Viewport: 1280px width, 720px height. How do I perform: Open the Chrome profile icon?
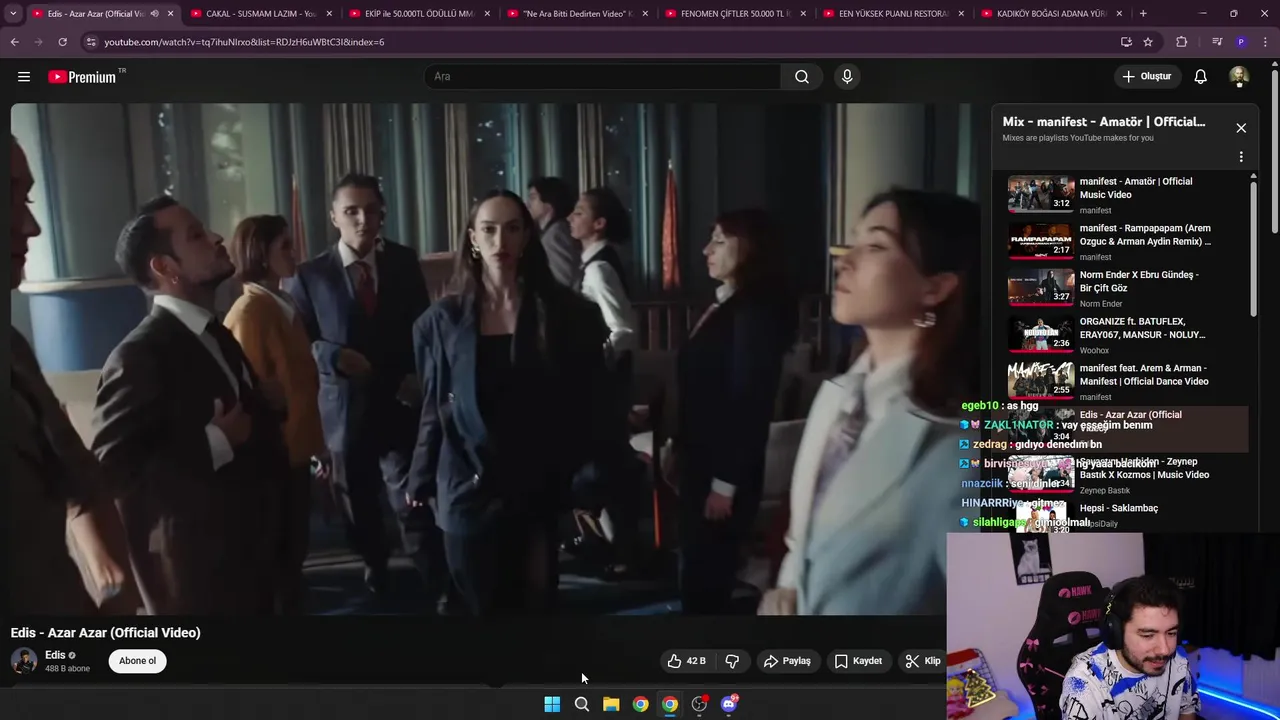1241,42
